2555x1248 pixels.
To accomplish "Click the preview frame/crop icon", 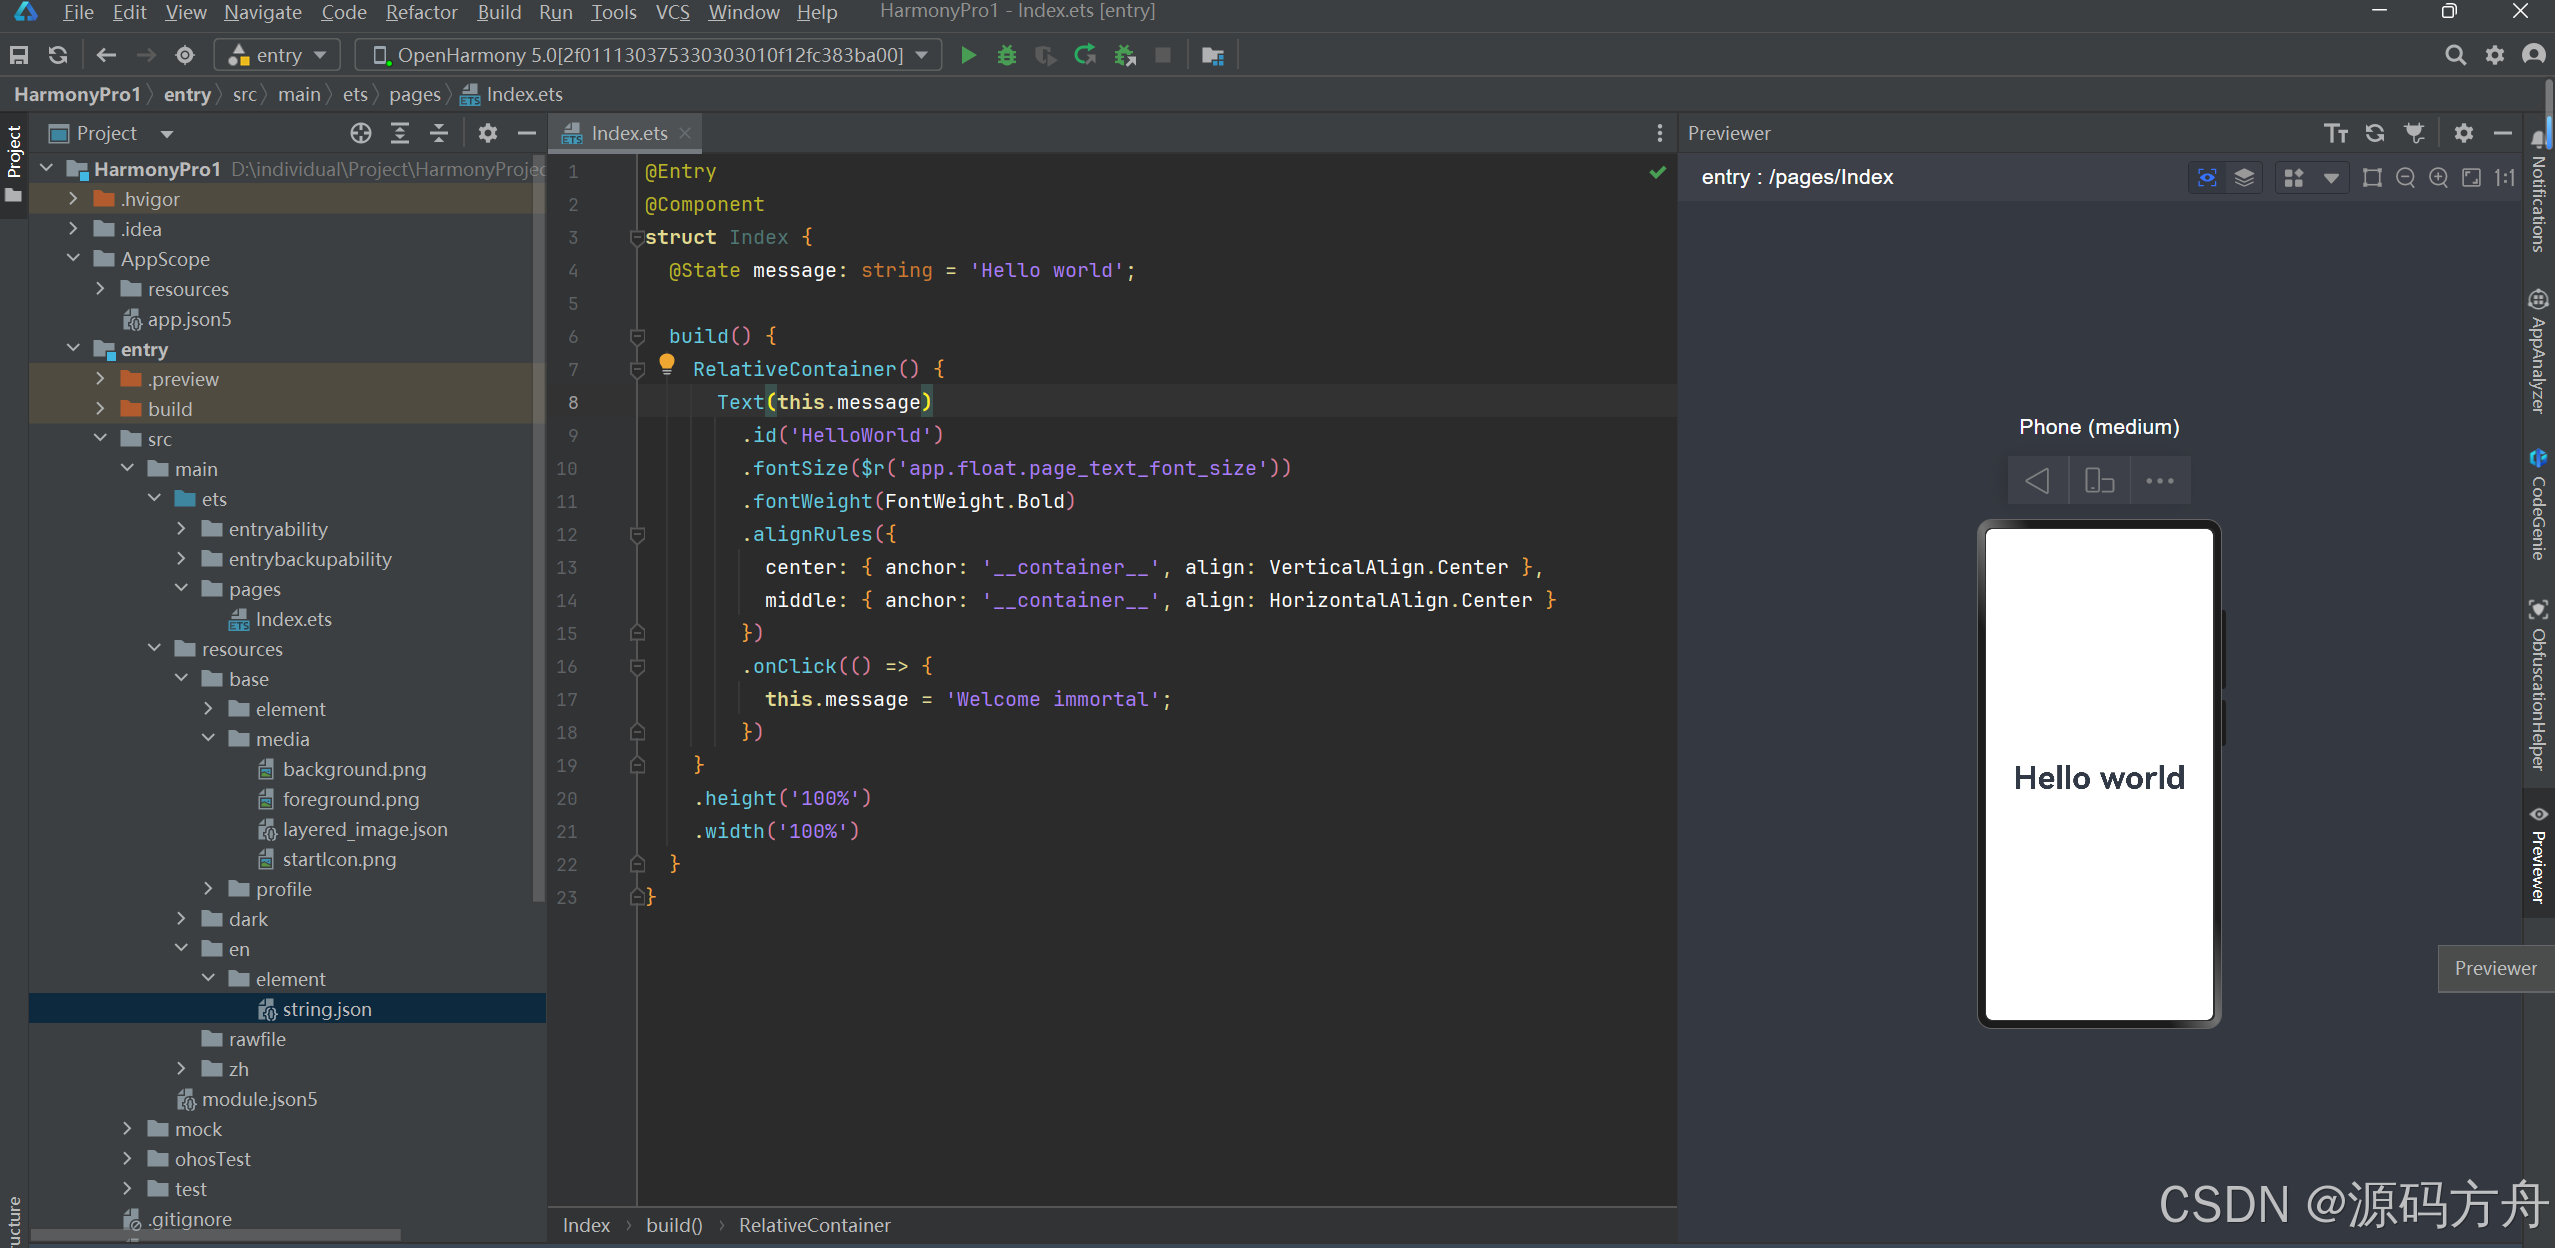I will point(2372,178).
